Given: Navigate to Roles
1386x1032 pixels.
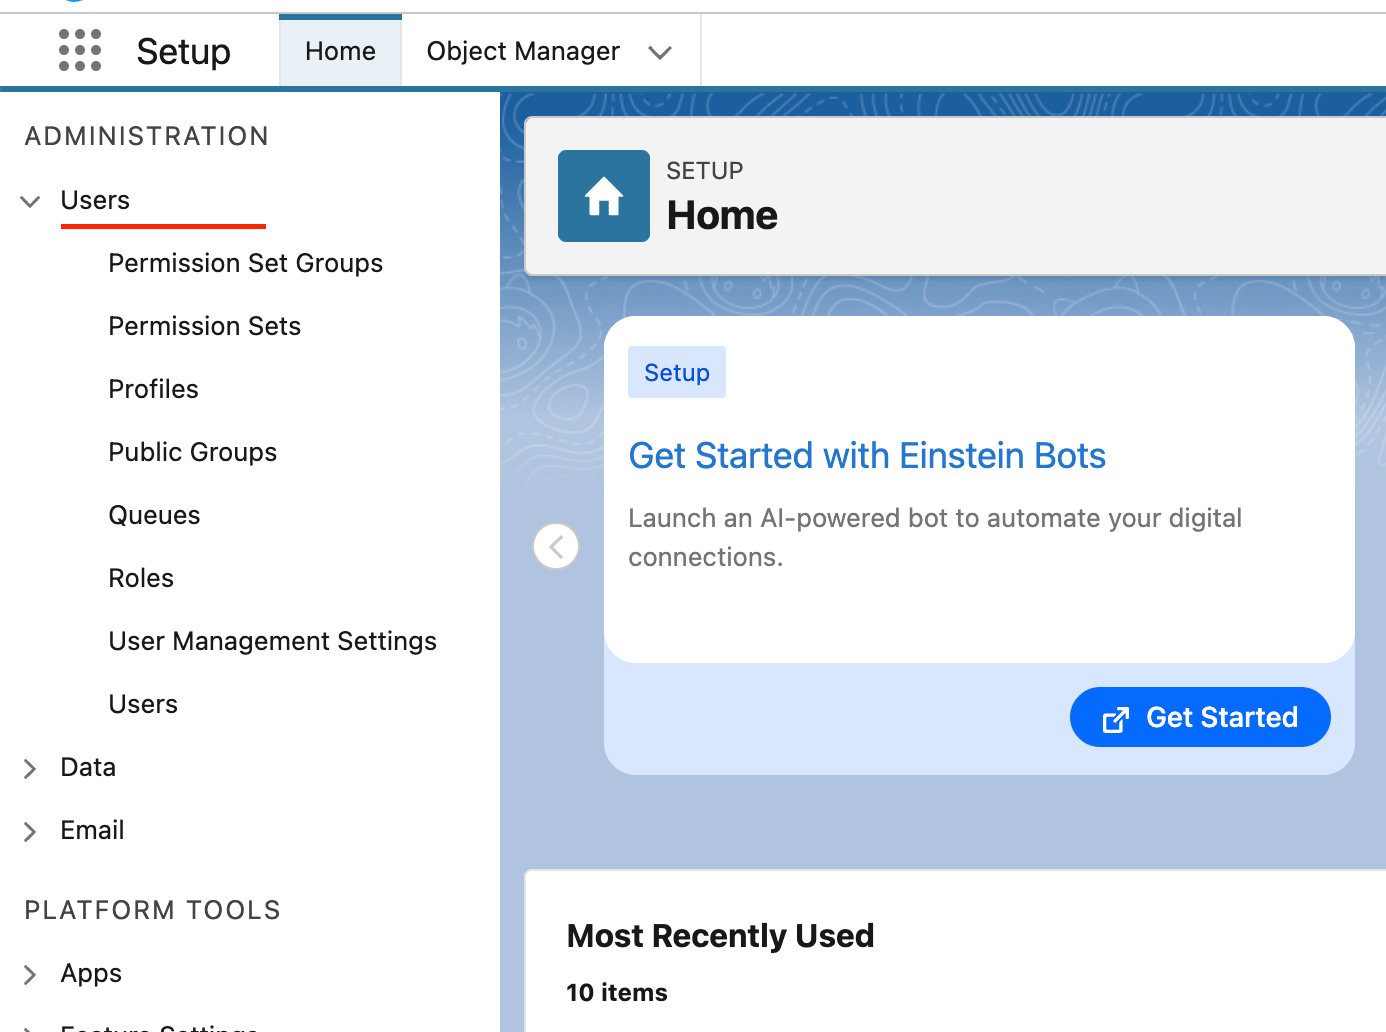Looking at the screenshot, I should 141,578.
